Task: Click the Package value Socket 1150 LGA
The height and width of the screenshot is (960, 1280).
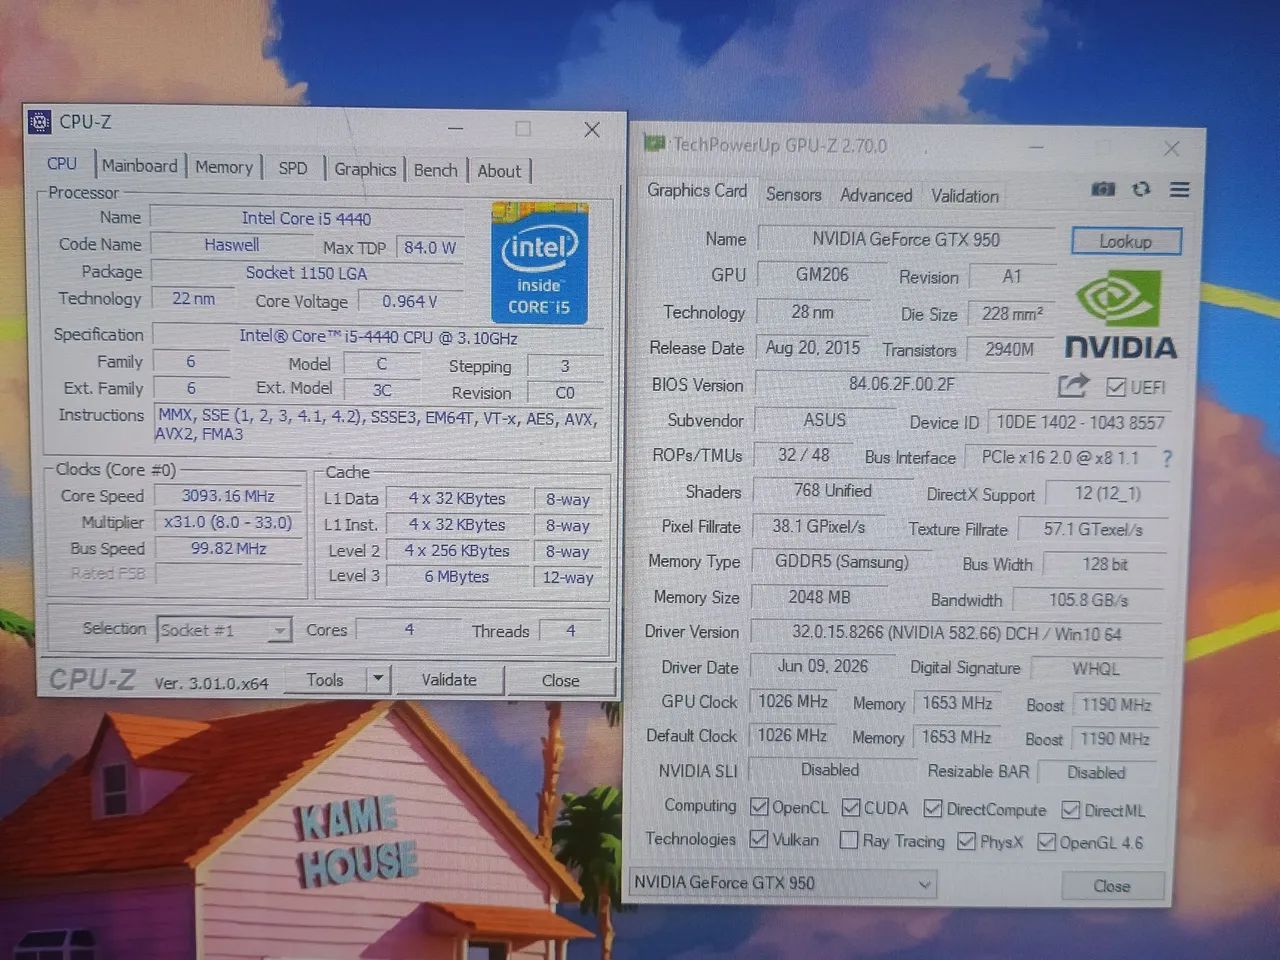Action: pyautogui.click(x=306, y=273)
